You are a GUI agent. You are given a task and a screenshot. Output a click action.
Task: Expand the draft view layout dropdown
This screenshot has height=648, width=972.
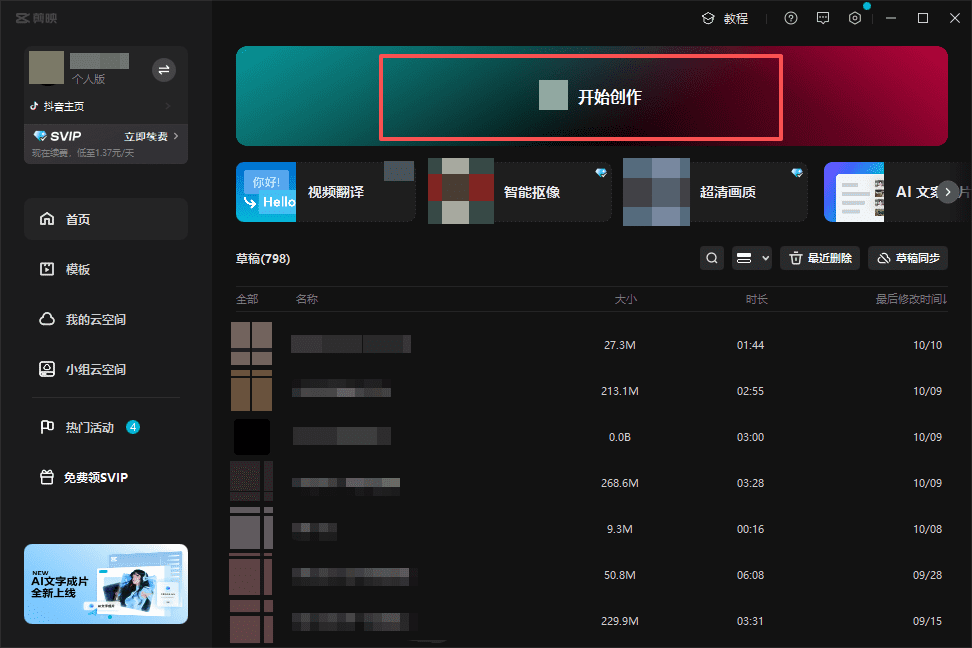pyautogui.click(x=752, y=258)
